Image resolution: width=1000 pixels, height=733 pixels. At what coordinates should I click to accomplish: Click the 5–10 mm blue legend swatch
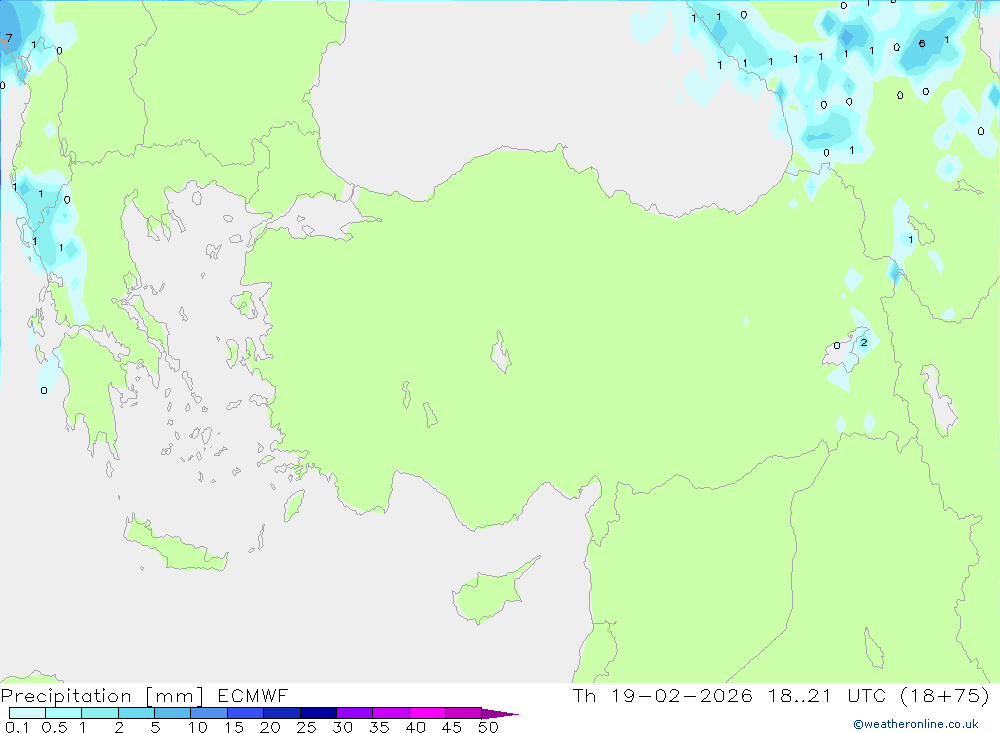pos(173,713)
